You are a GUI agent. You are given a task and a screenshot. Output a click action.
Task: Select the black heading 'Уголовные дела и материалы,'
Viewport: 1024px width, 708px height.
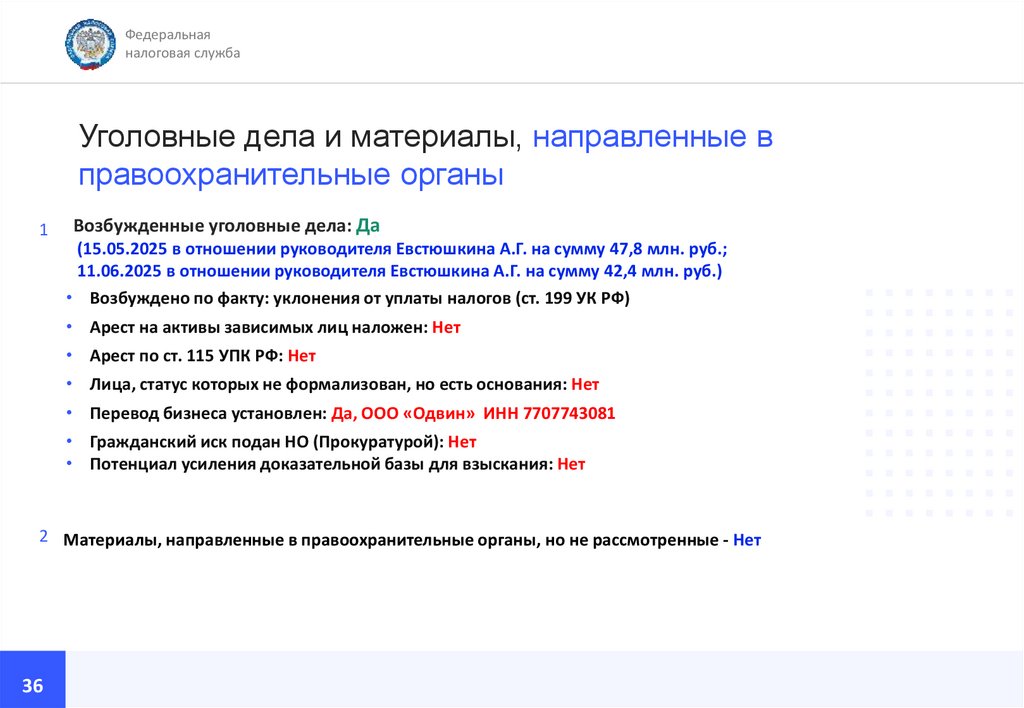300,137
